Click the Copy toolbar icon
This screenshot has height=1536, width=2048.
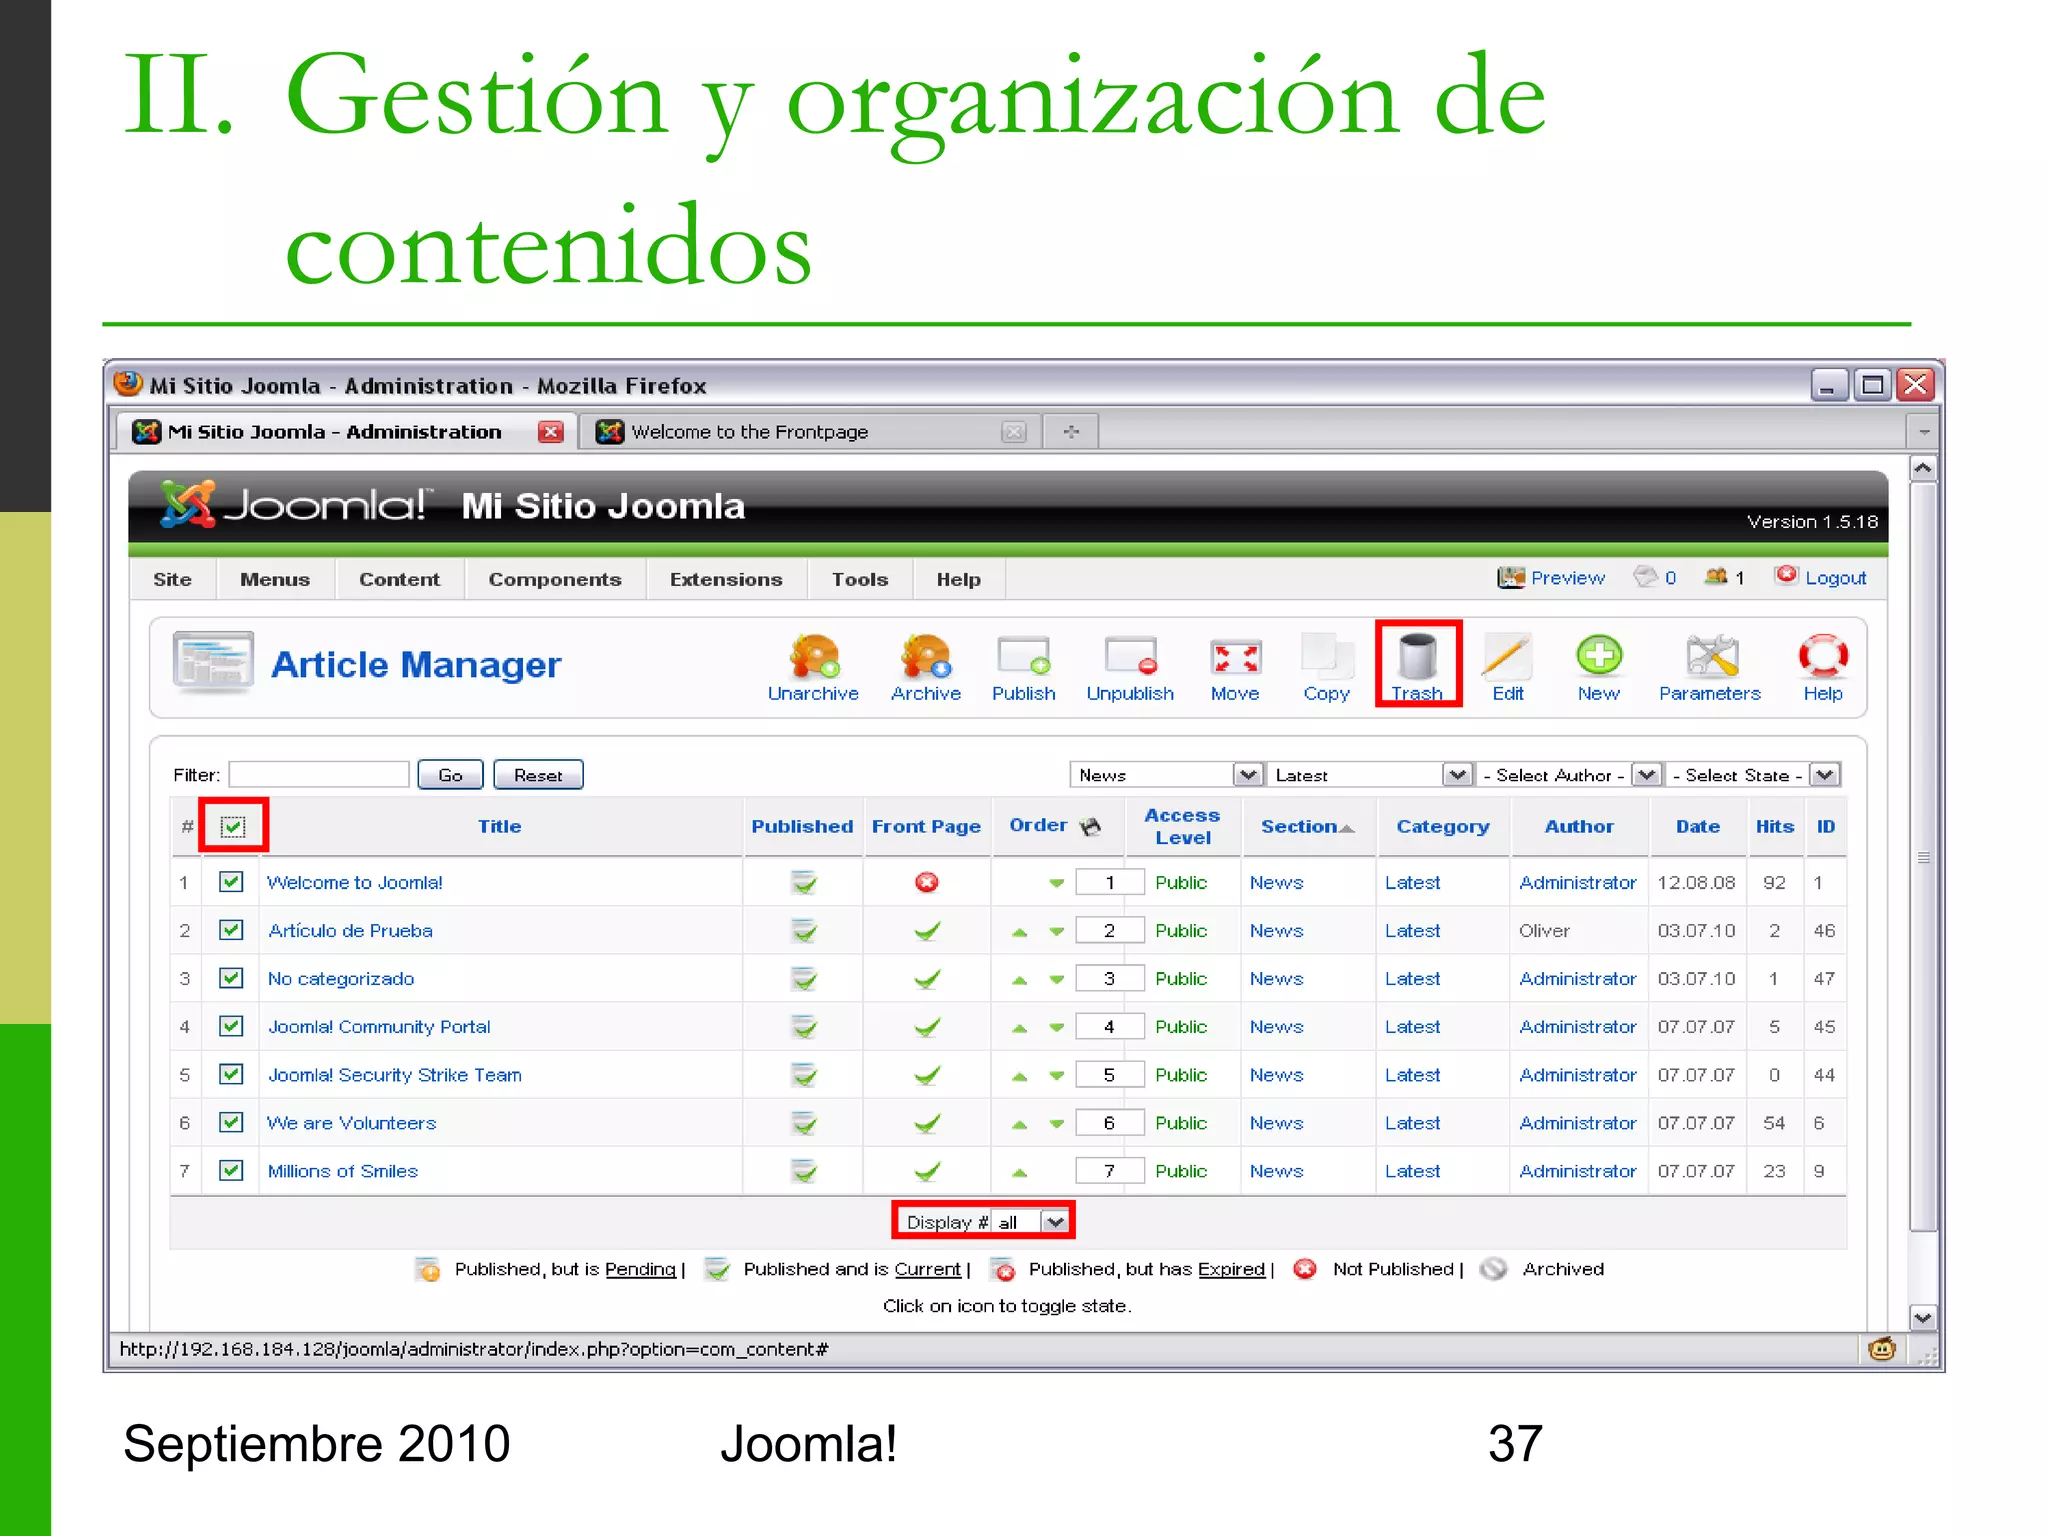tap(1326, 667)
